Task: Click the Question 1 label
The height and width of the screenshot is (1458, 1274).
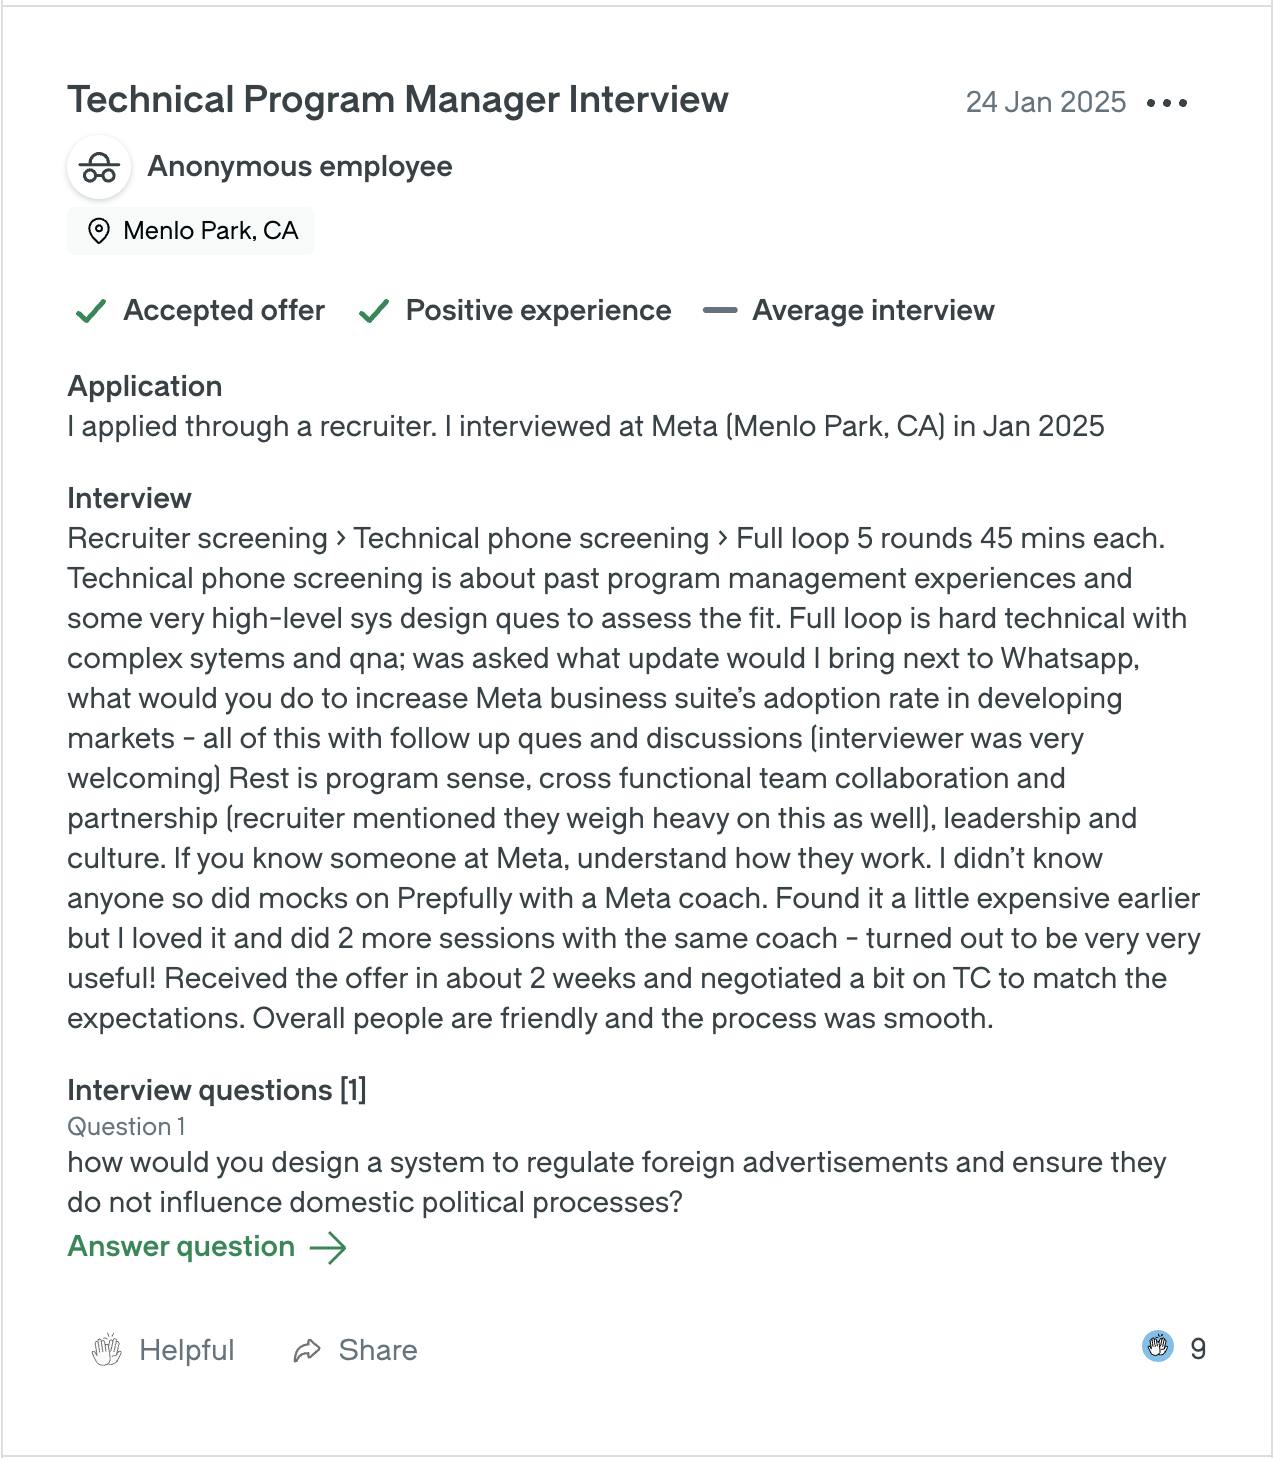Action: 126,1127
